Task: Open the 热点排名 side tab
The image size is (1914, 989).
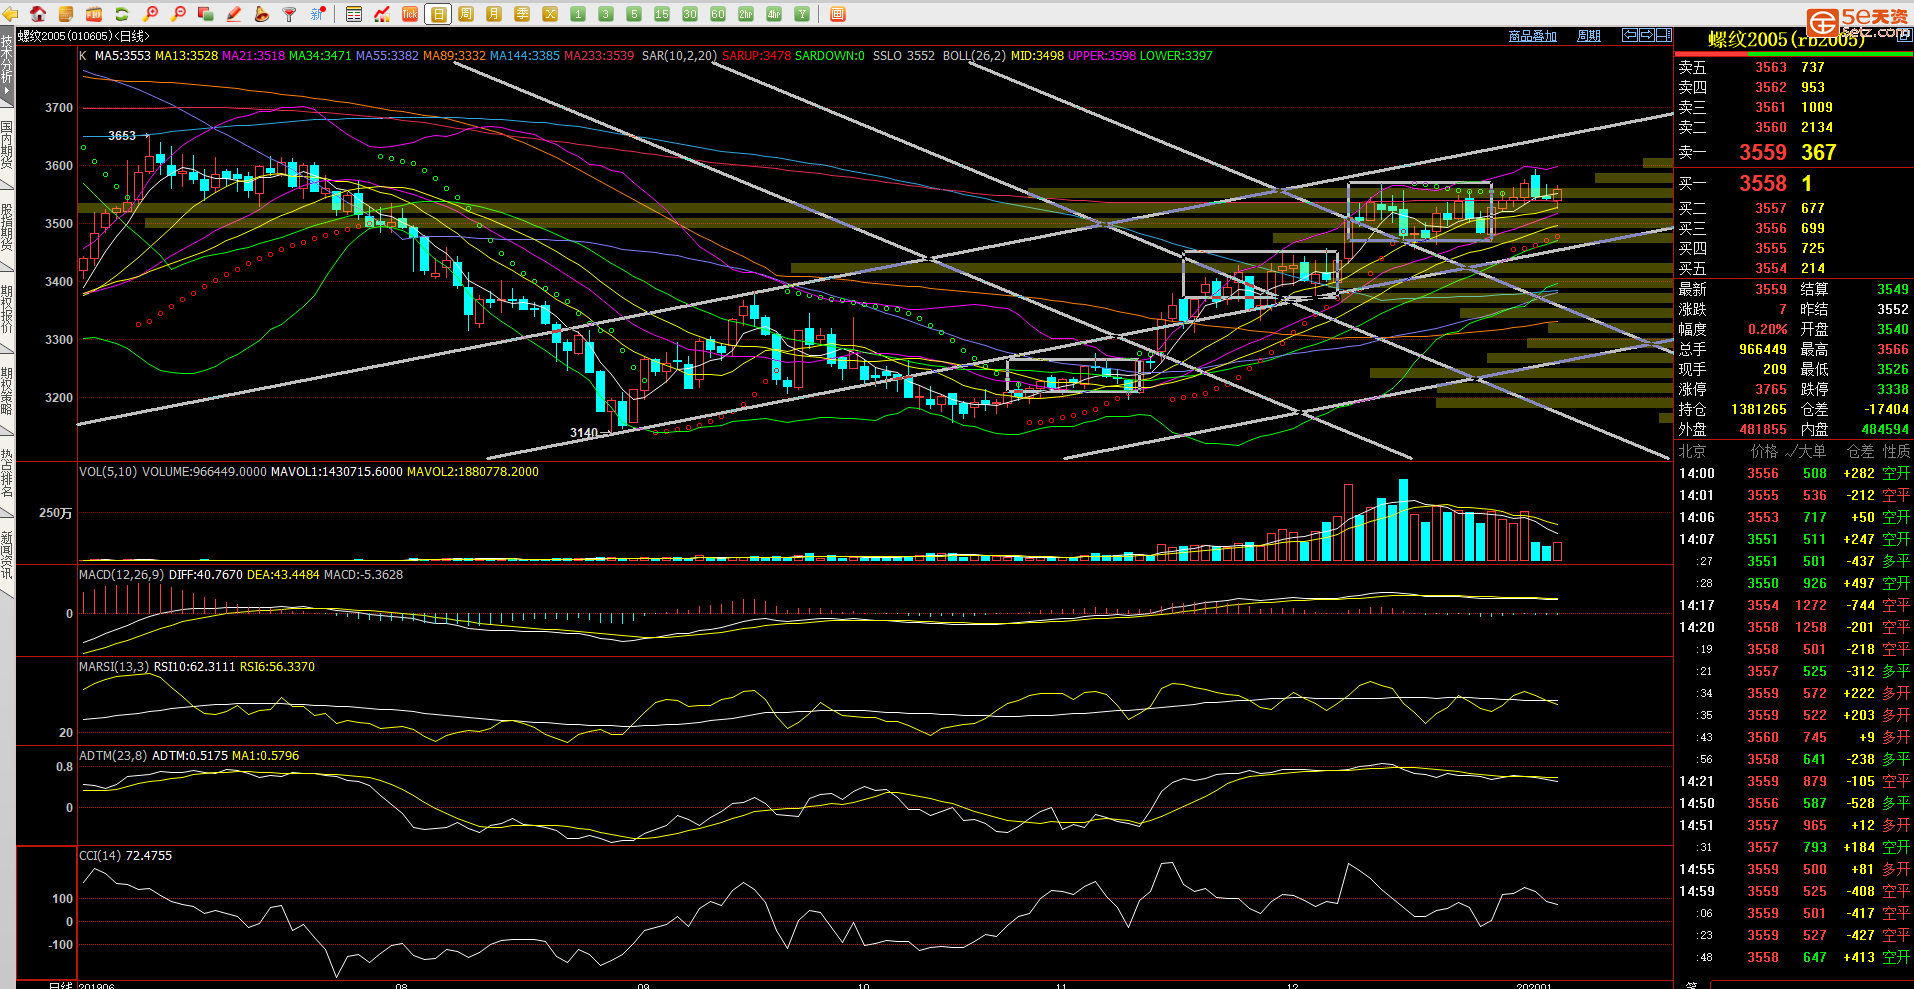Action: pos(7,474)
